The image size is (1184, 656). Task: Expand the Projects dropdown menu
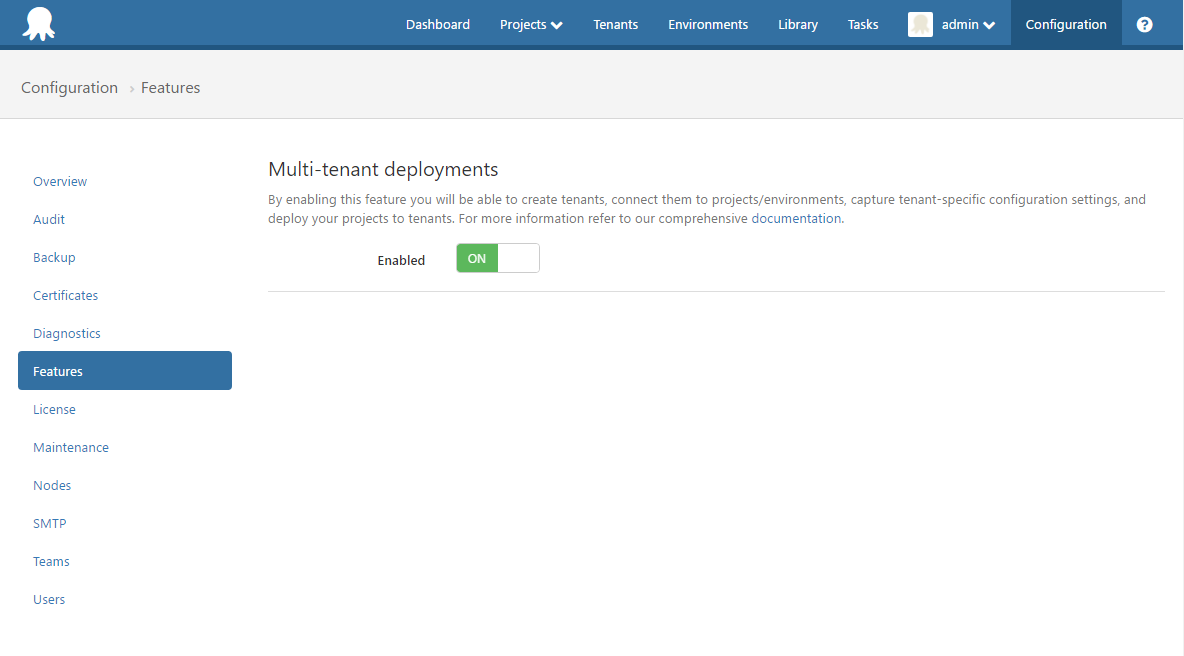(x=530, y=24)
